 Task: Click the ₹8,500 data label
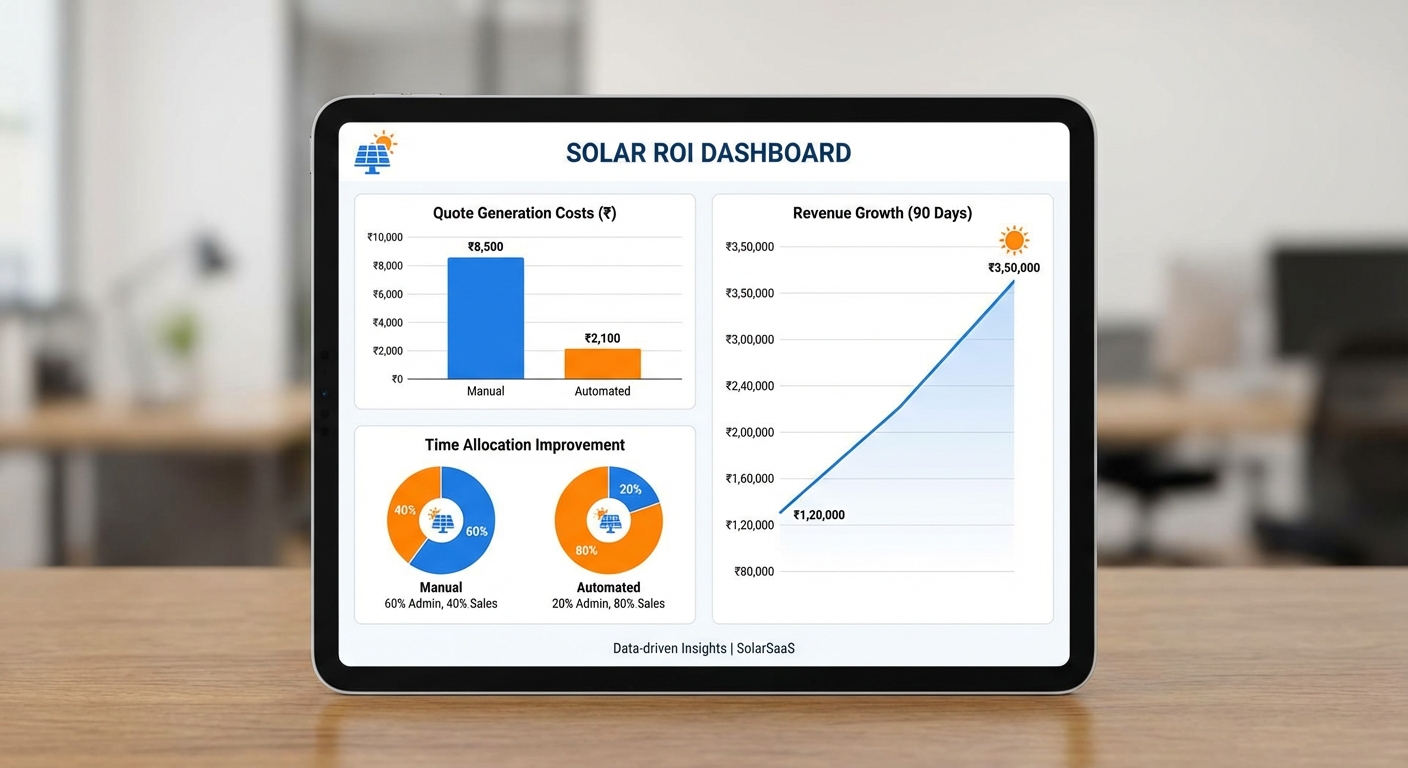485,246
